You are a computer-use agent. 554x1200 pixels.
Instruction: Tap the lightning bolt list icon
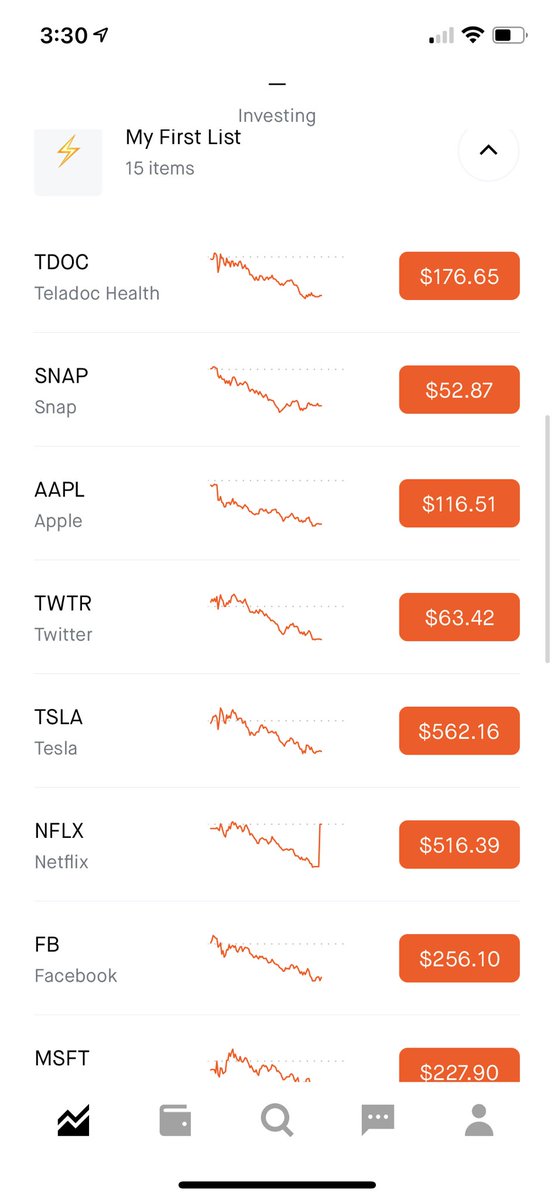click(68, 152)
